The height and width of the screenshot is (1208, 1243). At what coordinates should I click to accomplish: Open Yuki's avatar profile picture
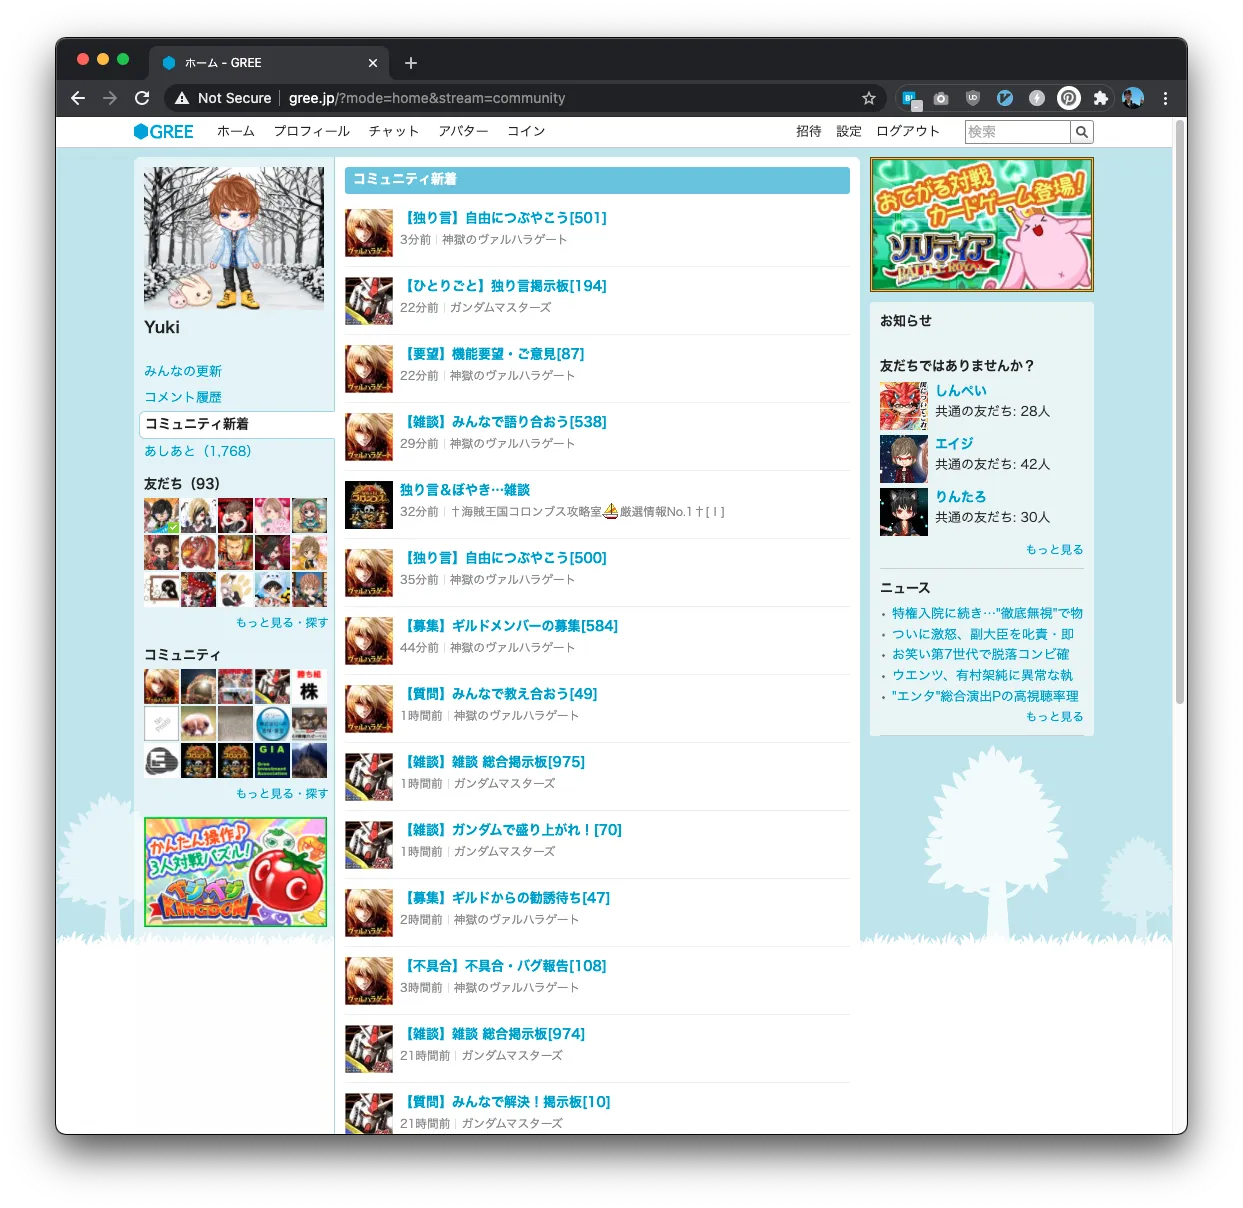coord(234,238)
